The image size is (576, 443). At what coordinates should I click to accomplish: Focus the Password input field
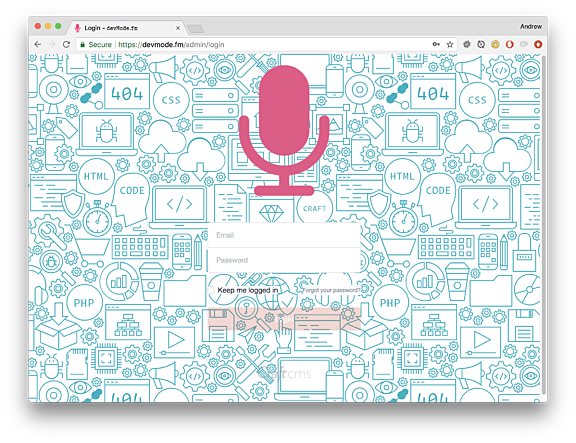tap(284, 260)
